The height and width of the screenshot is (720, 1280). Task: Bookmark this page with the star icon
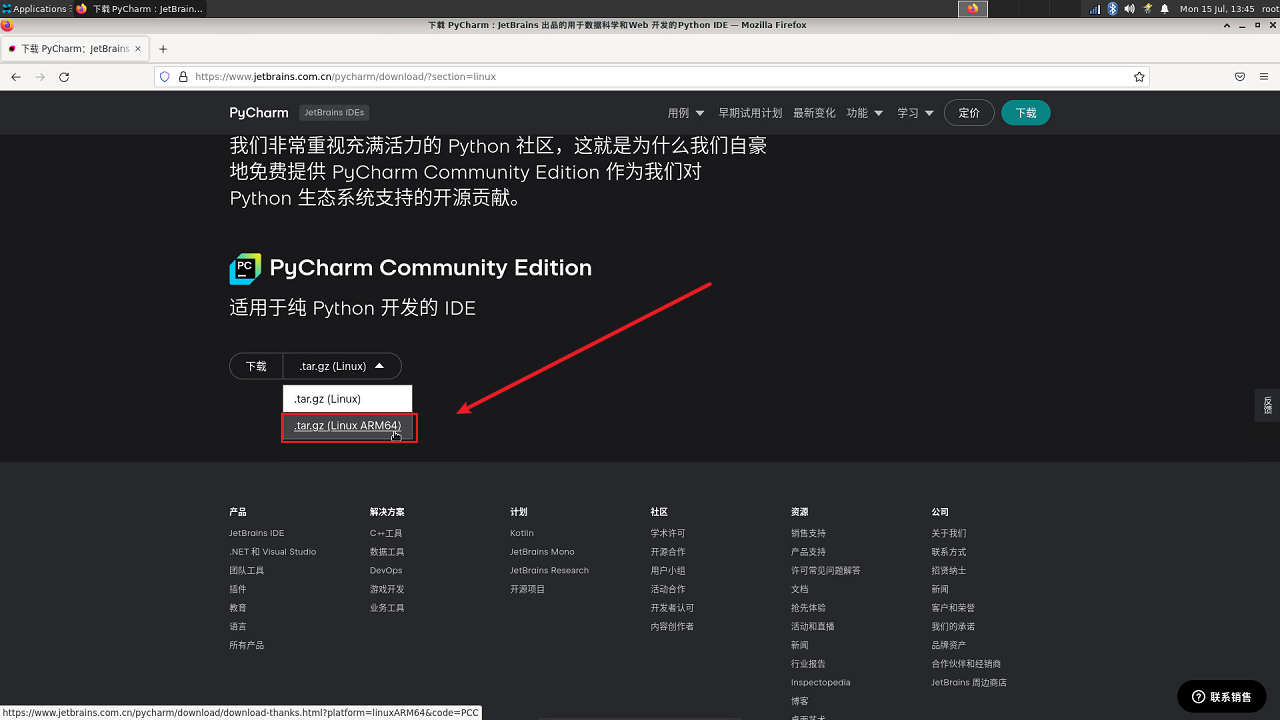click(x=1139, y=77)
